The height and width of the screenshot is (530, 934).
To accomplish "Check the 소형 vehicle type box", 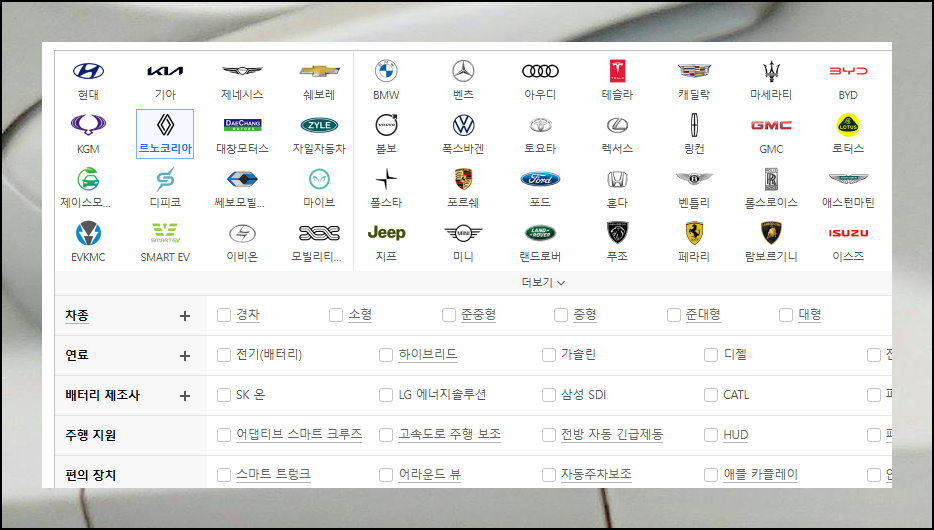I will [336, 315].
